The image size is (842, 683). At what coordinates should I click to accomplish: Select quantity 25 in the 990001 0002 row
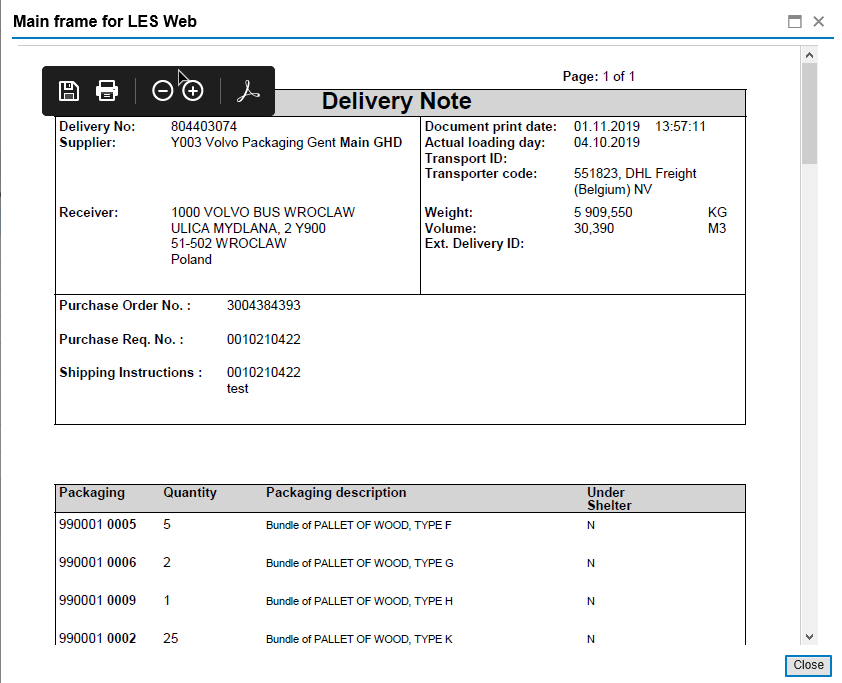tap(171, 638)
